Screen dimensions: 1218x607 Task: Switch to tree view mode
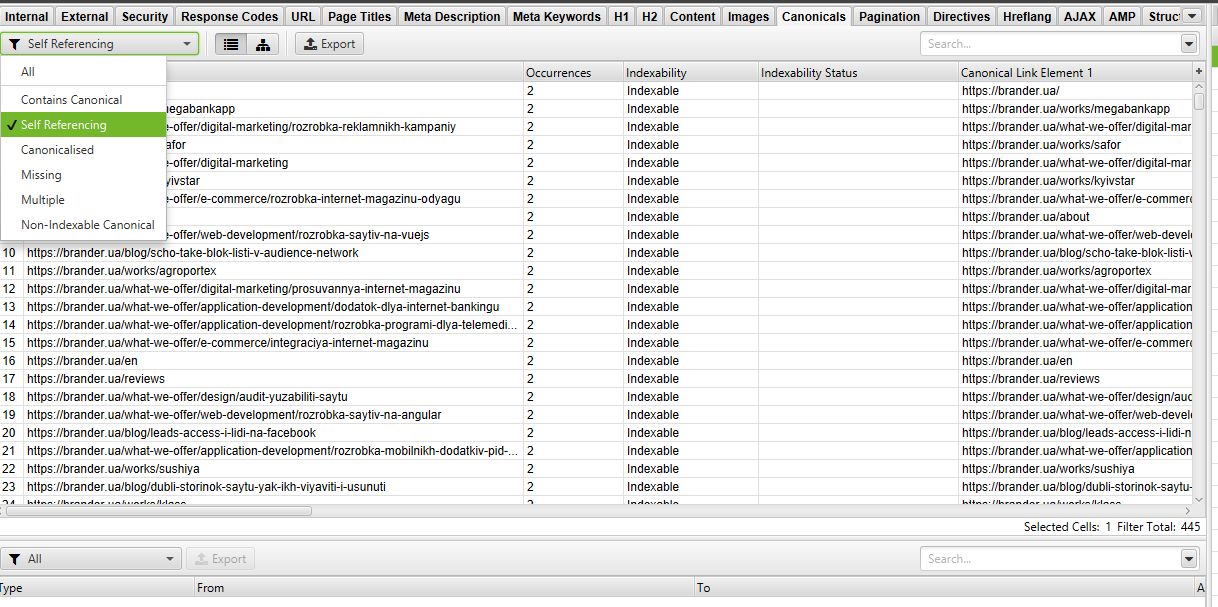tap(262, 44)
